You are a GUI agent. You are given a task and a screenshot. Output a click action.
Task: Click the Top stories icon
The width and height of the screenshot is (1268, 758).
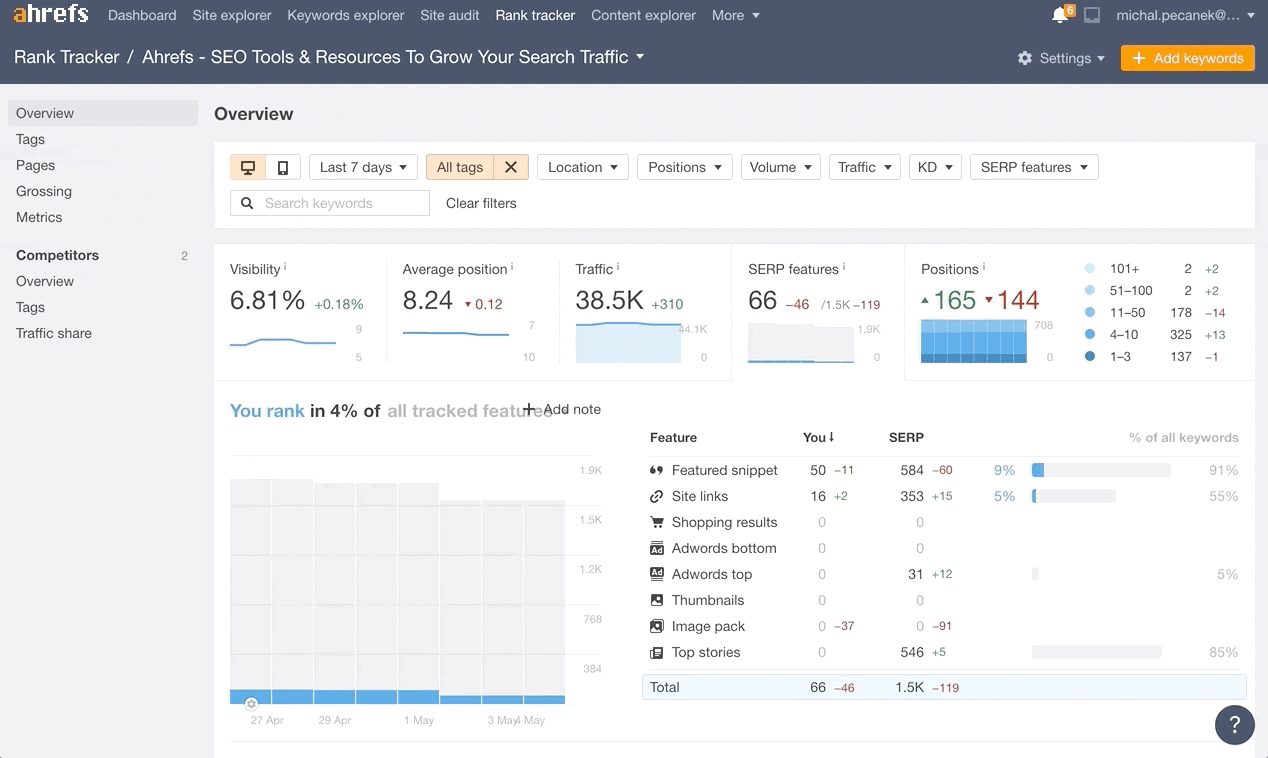pos(657,652)
